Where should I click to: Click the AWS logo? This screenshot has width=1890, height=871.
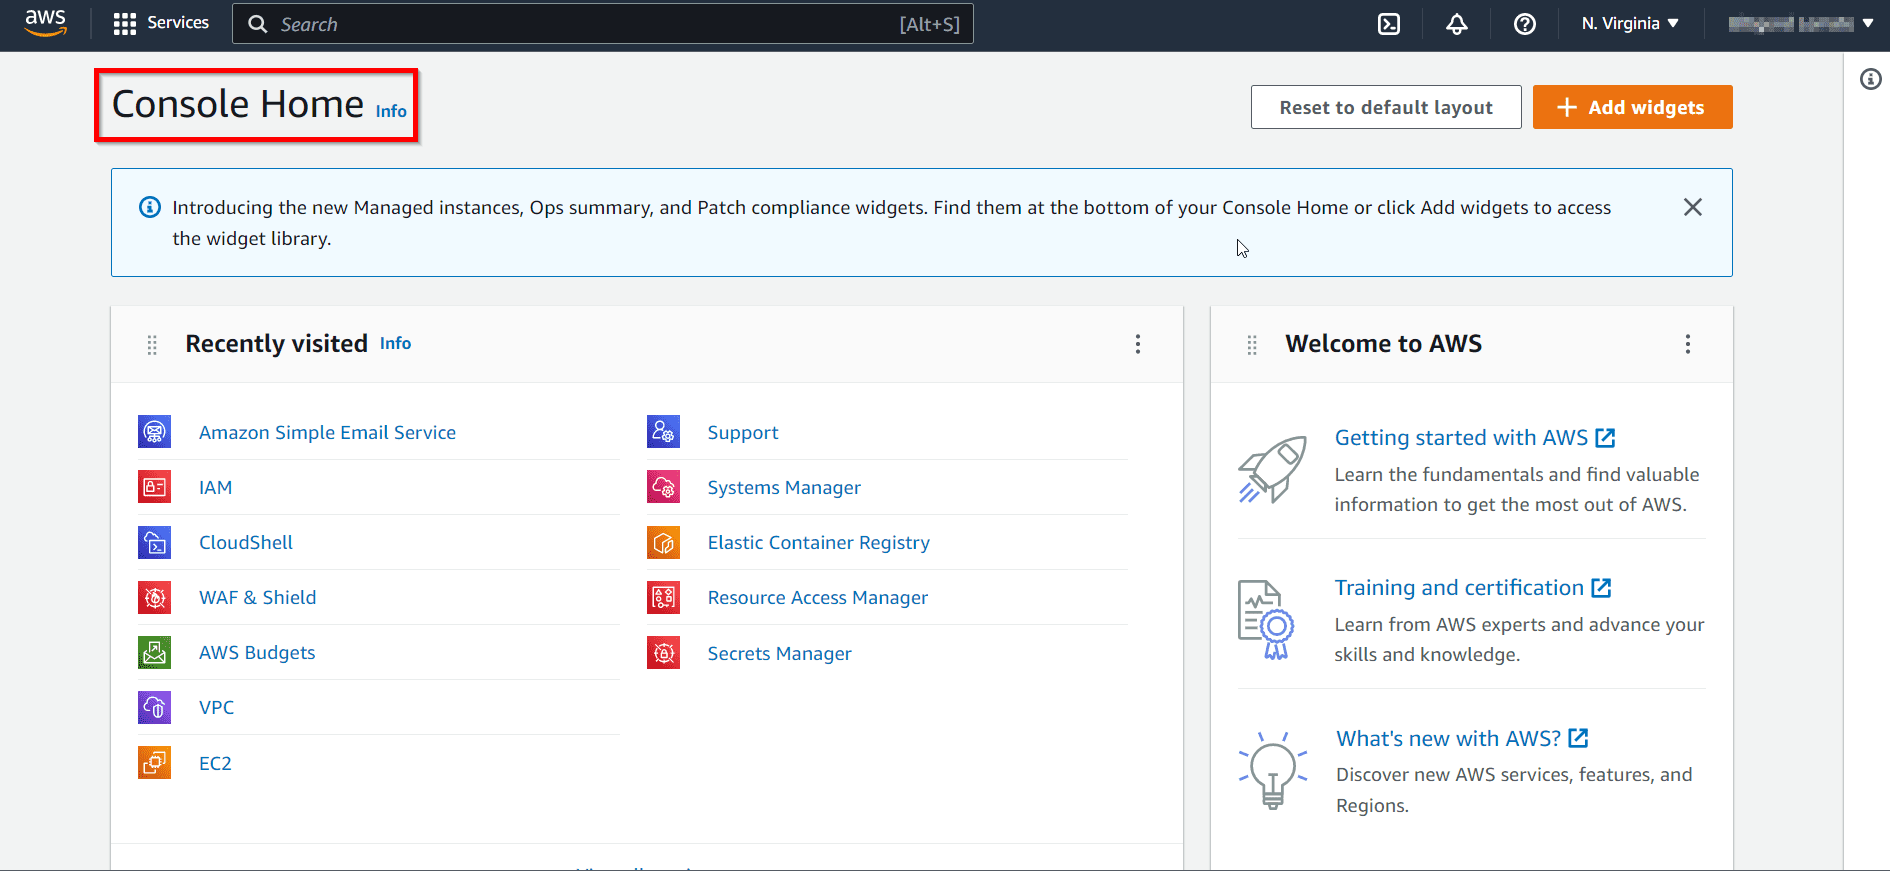(x=46, y=23)
